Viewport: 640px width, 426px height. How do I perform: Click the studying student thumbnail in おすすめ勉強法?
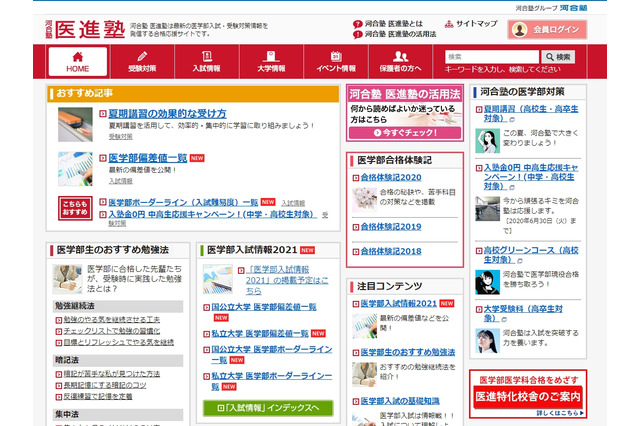(x=67, y=279)
